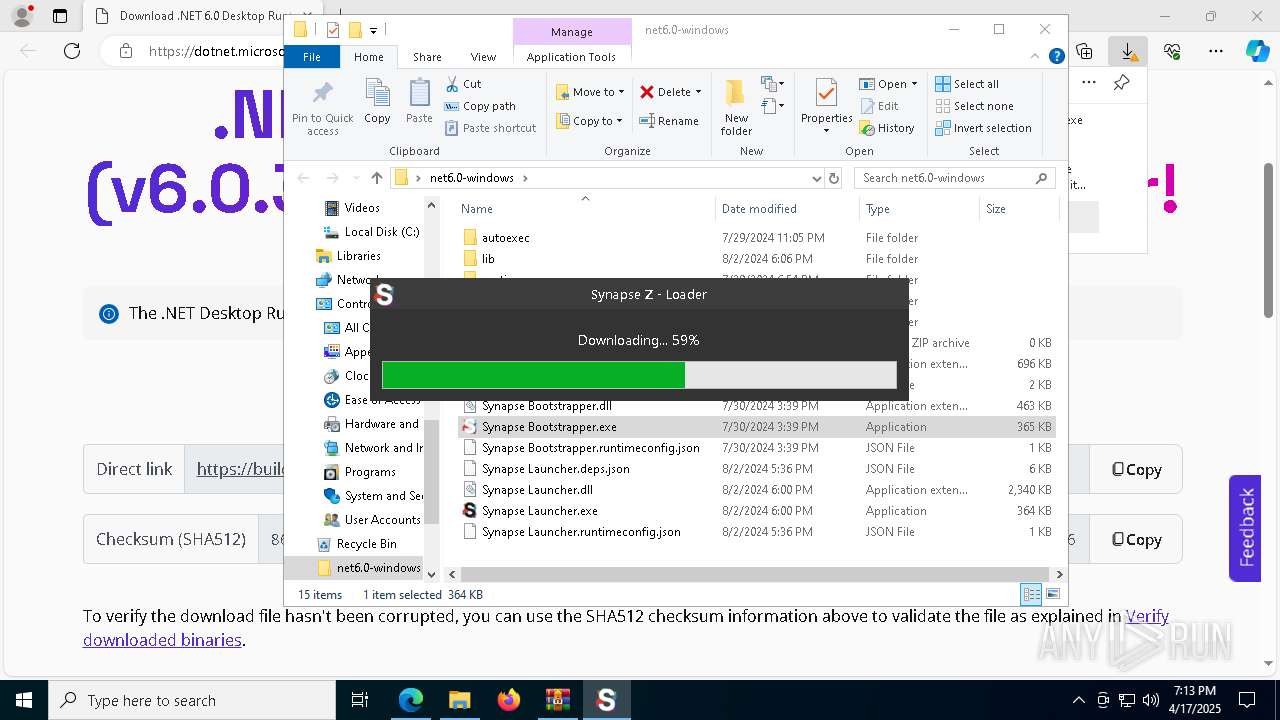Click Select none in ribbon
The height and width of the screenshot is (720, 1280).
[x=974, y=106]
